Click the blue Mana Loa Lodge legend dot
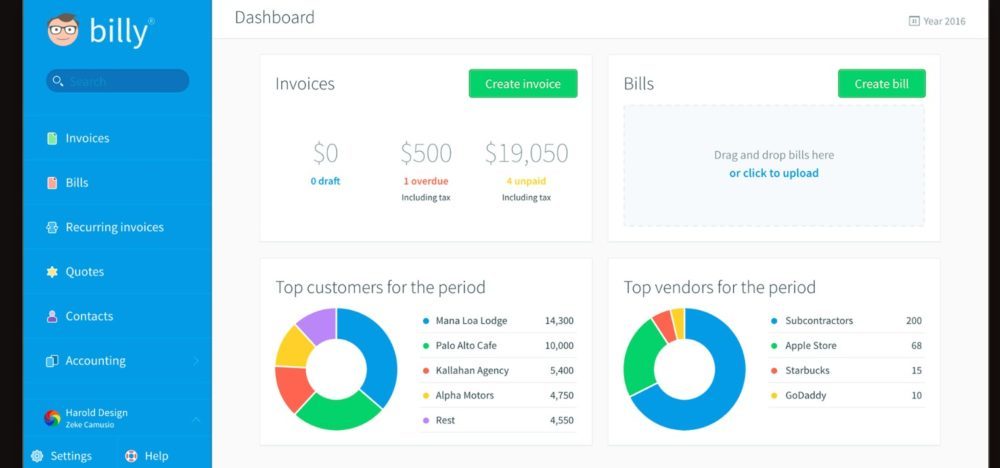 pos(426,321)
